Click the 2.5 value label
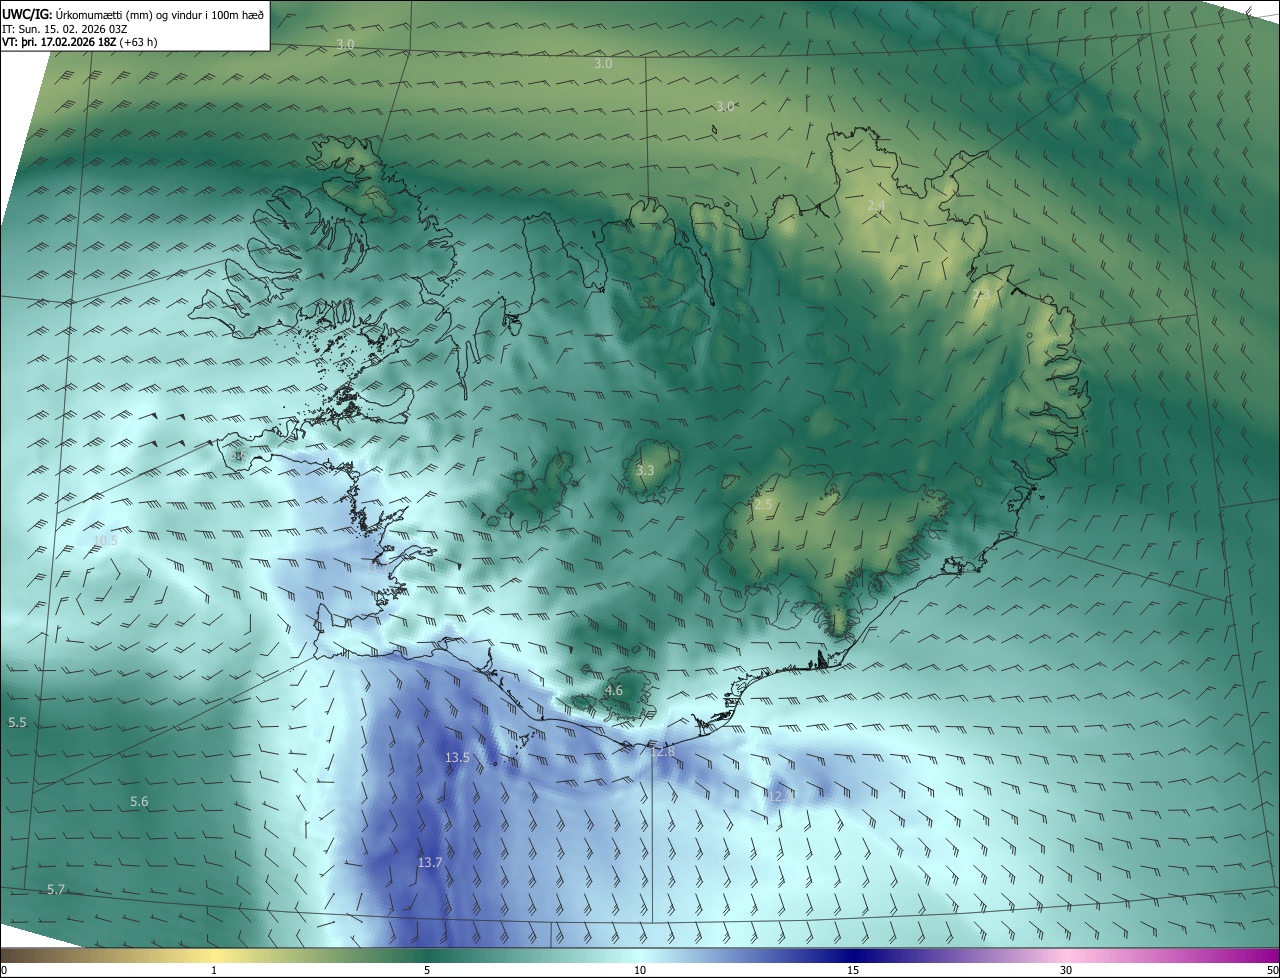Viewport: 1280px width, 978px height. (x=763, y=505)
